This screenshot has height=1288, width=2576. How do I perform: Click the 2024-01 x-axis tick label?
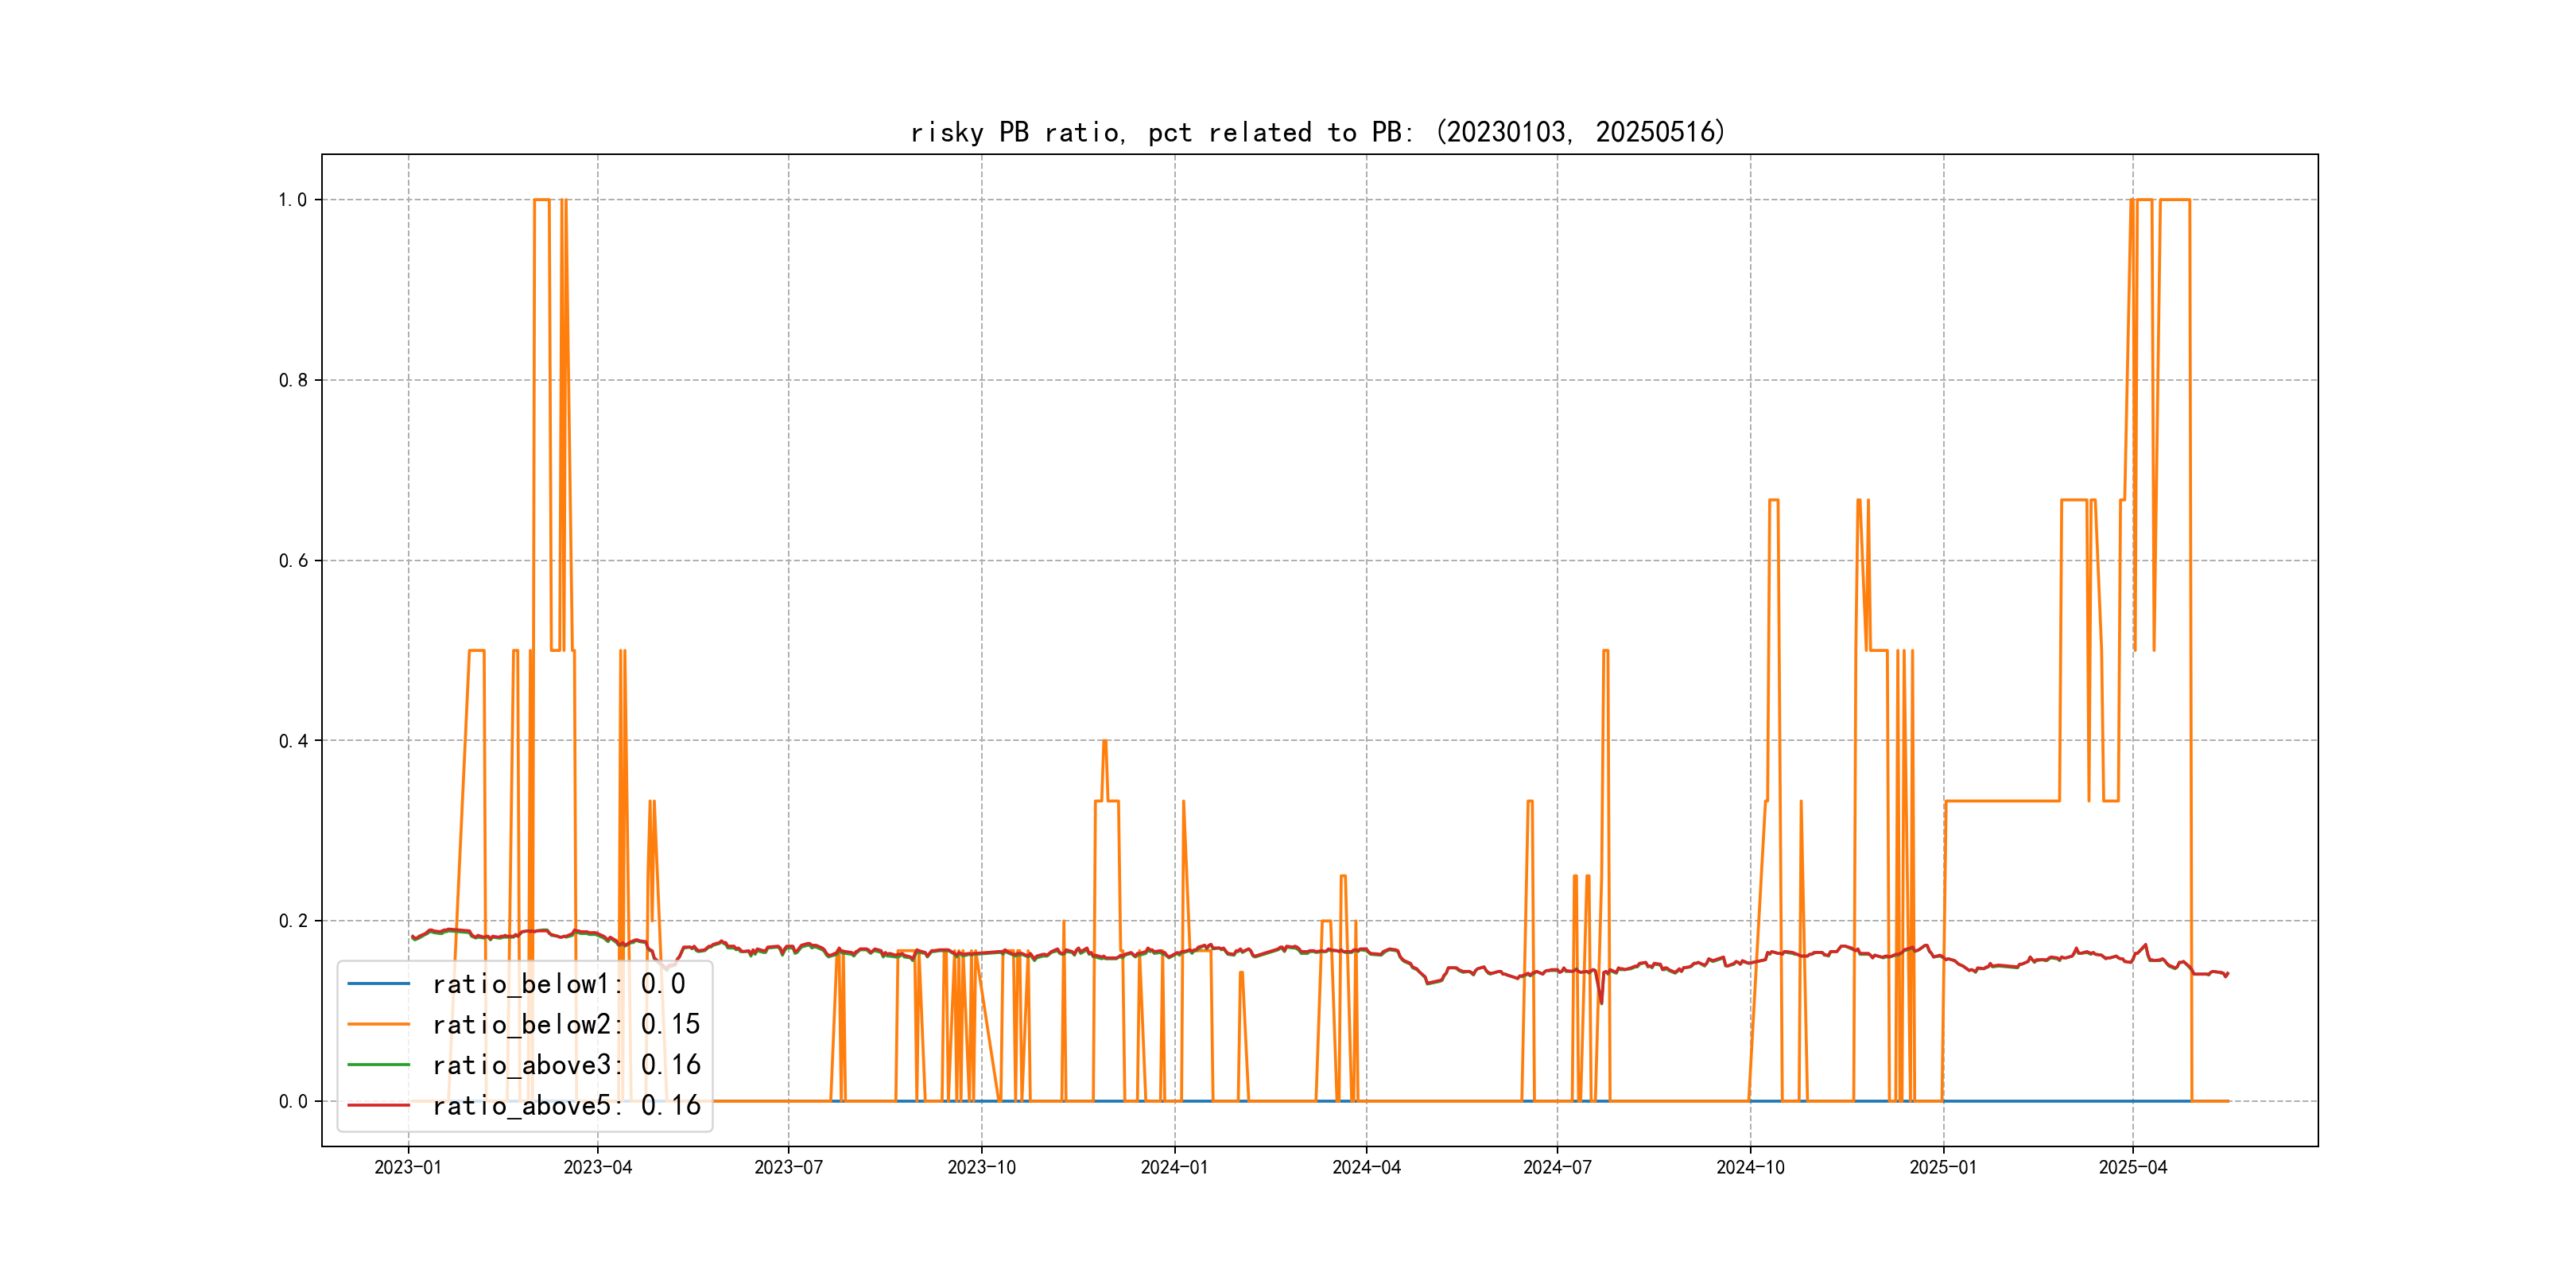tap(1174, 1167)
